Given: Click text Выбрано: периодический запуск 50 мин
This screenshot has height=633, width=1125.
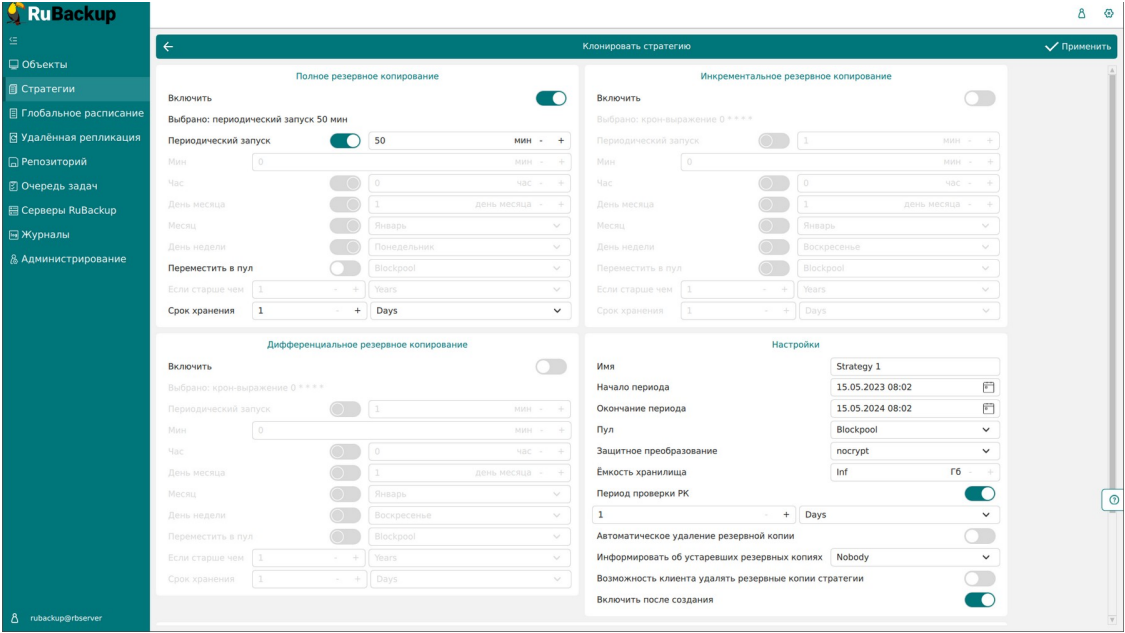Looking at the screenshot, I should (x=258, y=120).
